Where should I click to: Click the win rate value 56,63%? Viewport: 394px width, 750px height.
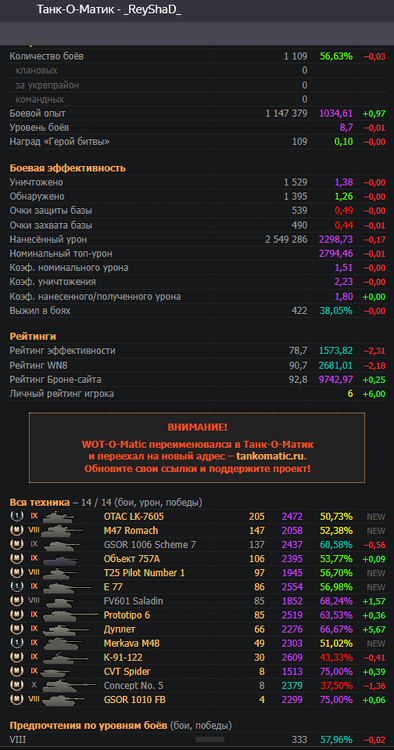pyautogui.click(x=336, y=56)
